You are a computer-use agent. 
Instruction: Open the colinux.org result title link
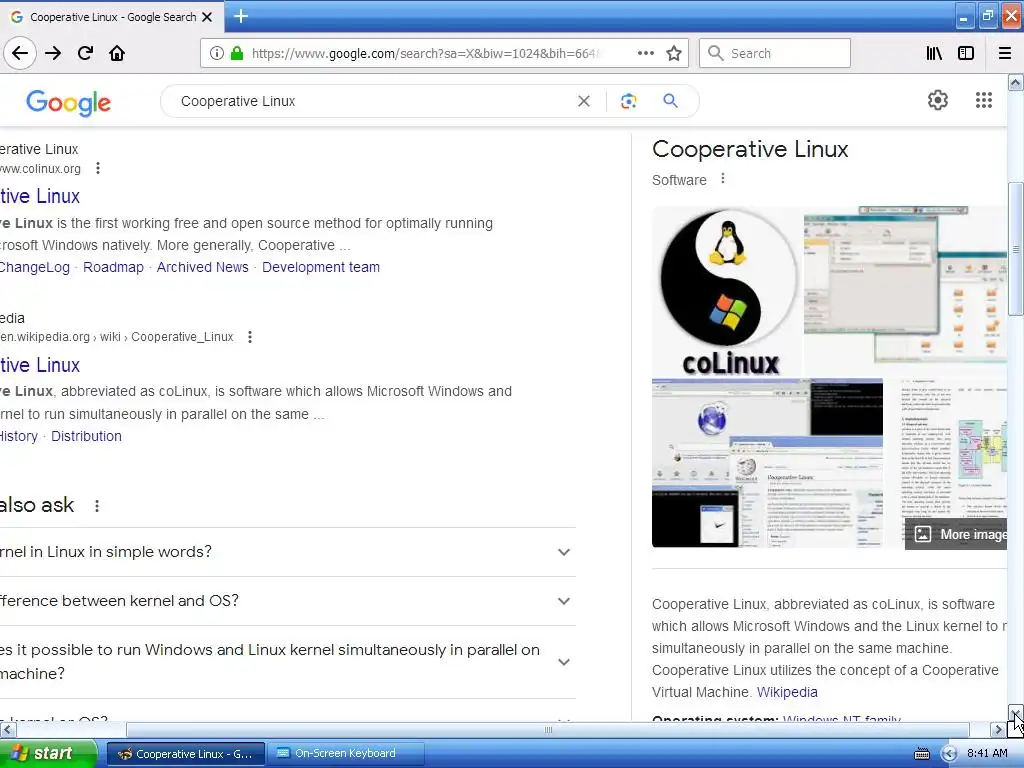(x=40, y=196)
